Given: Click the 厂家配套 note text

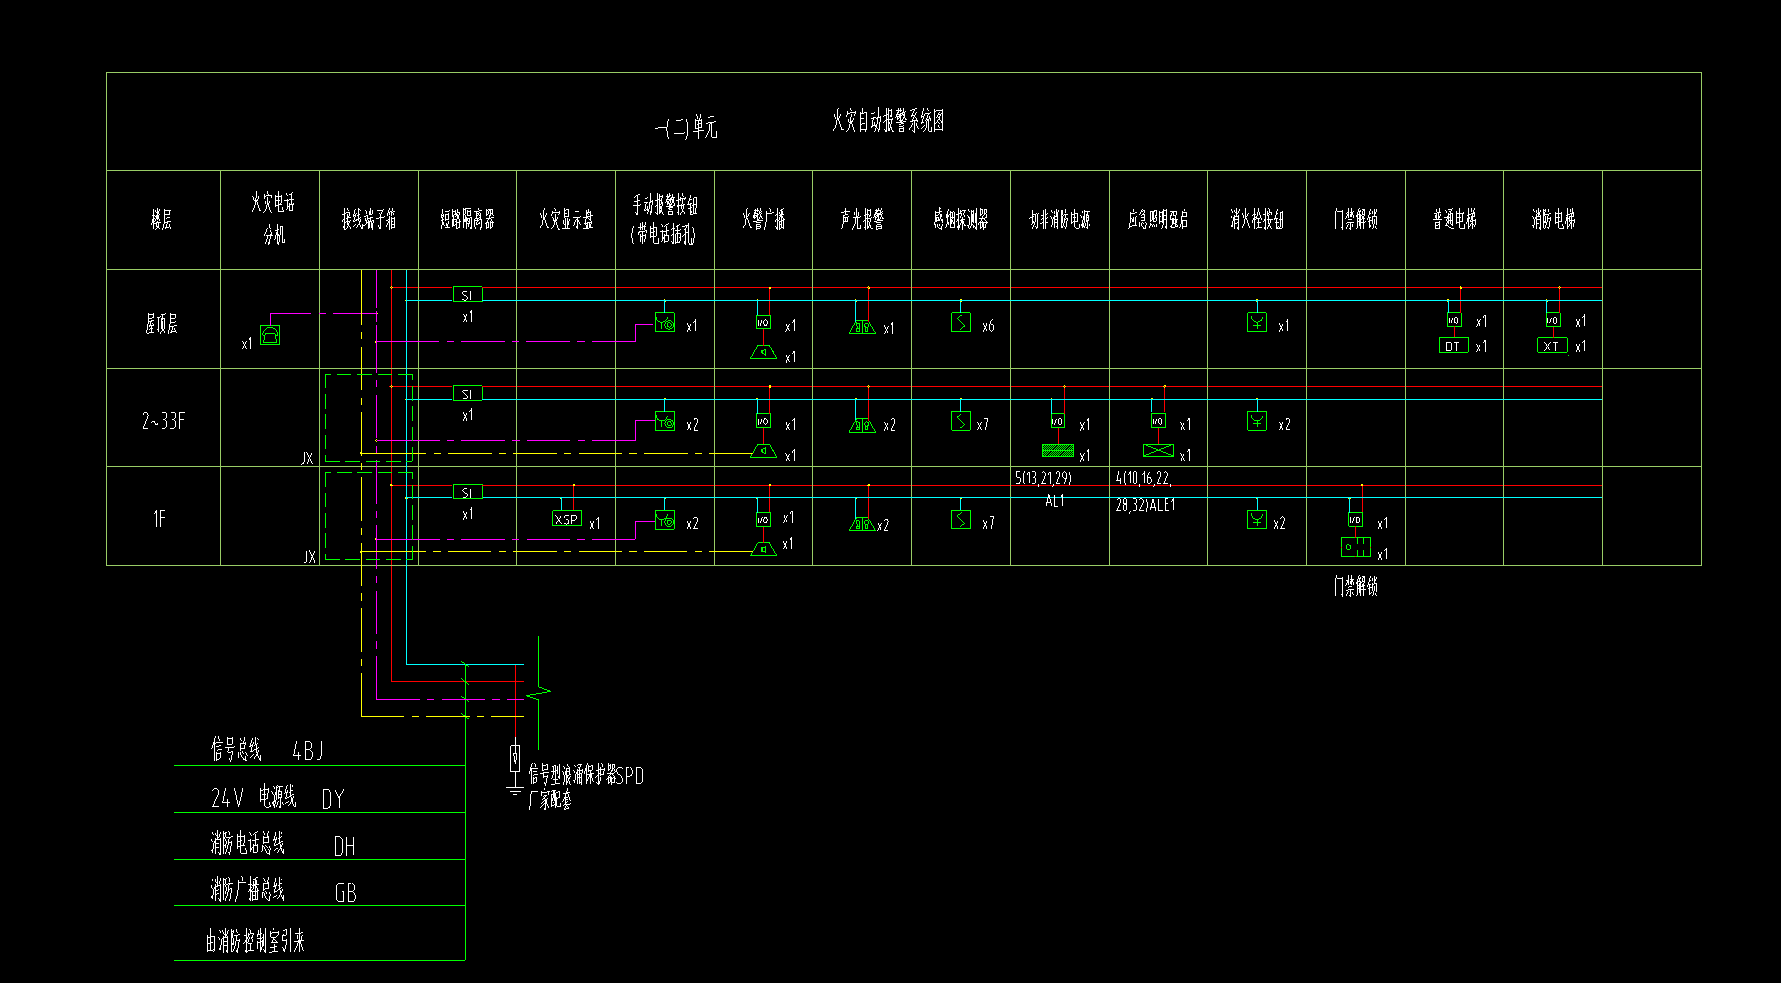Looking at the screenshot, I should tap(550, 800).
